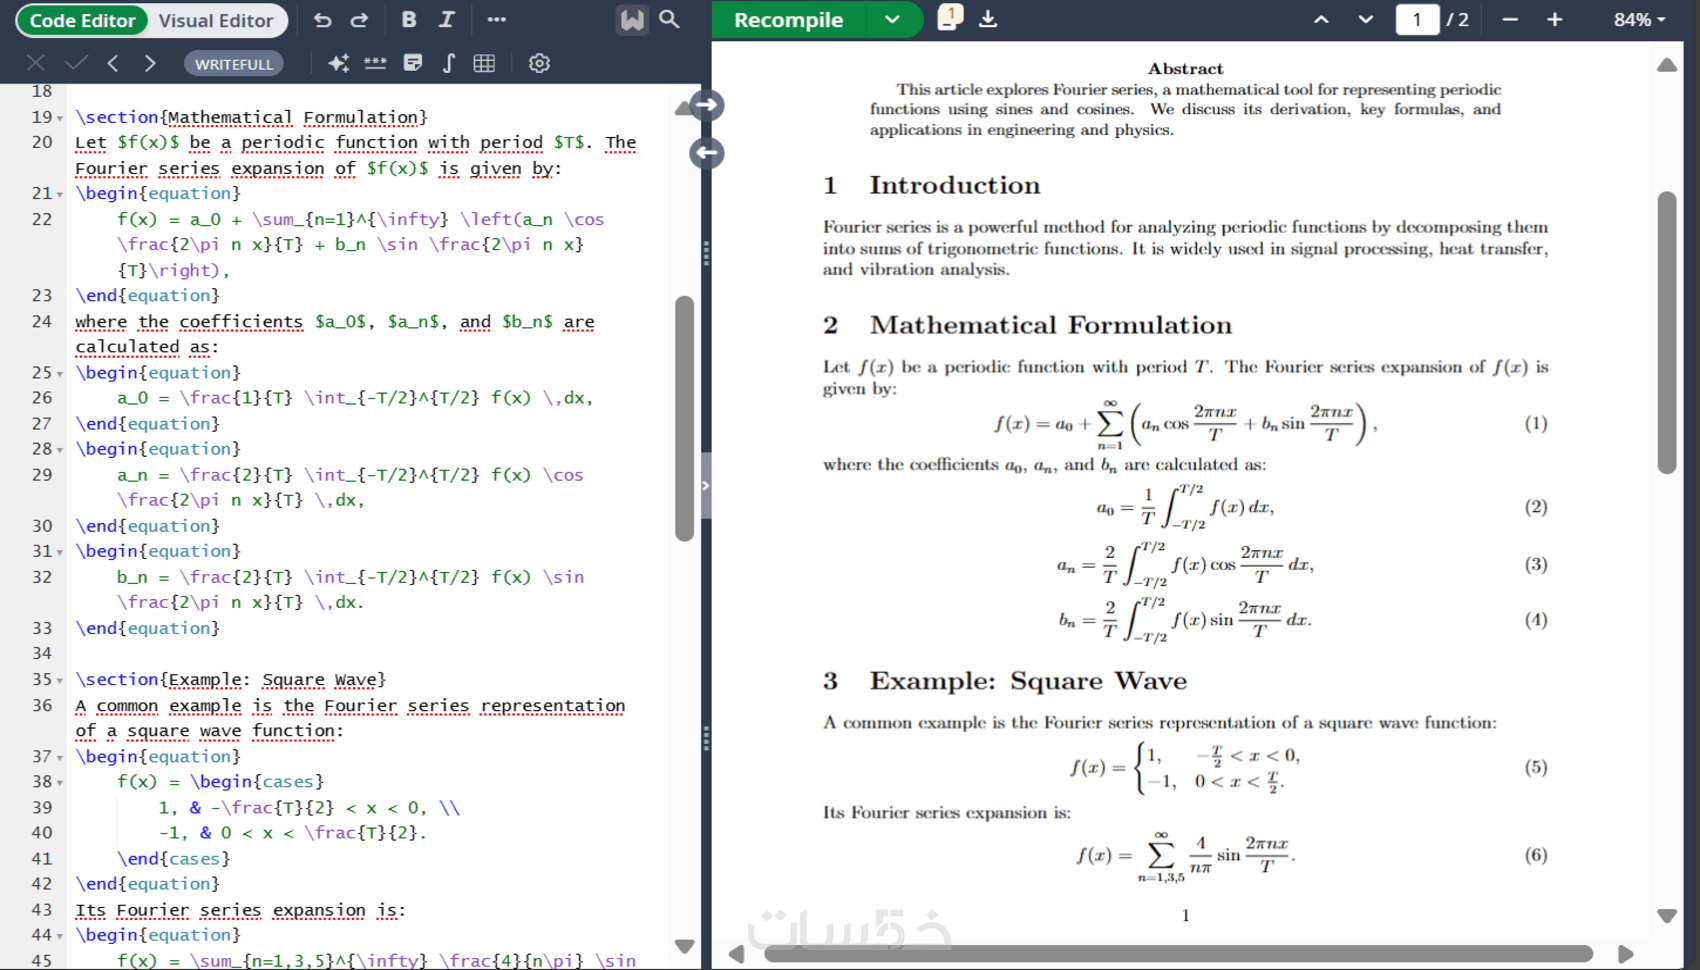1700x970 pixels.
Task: Click the PDF scroll up arrow
Action: [x=1667, y=65]
